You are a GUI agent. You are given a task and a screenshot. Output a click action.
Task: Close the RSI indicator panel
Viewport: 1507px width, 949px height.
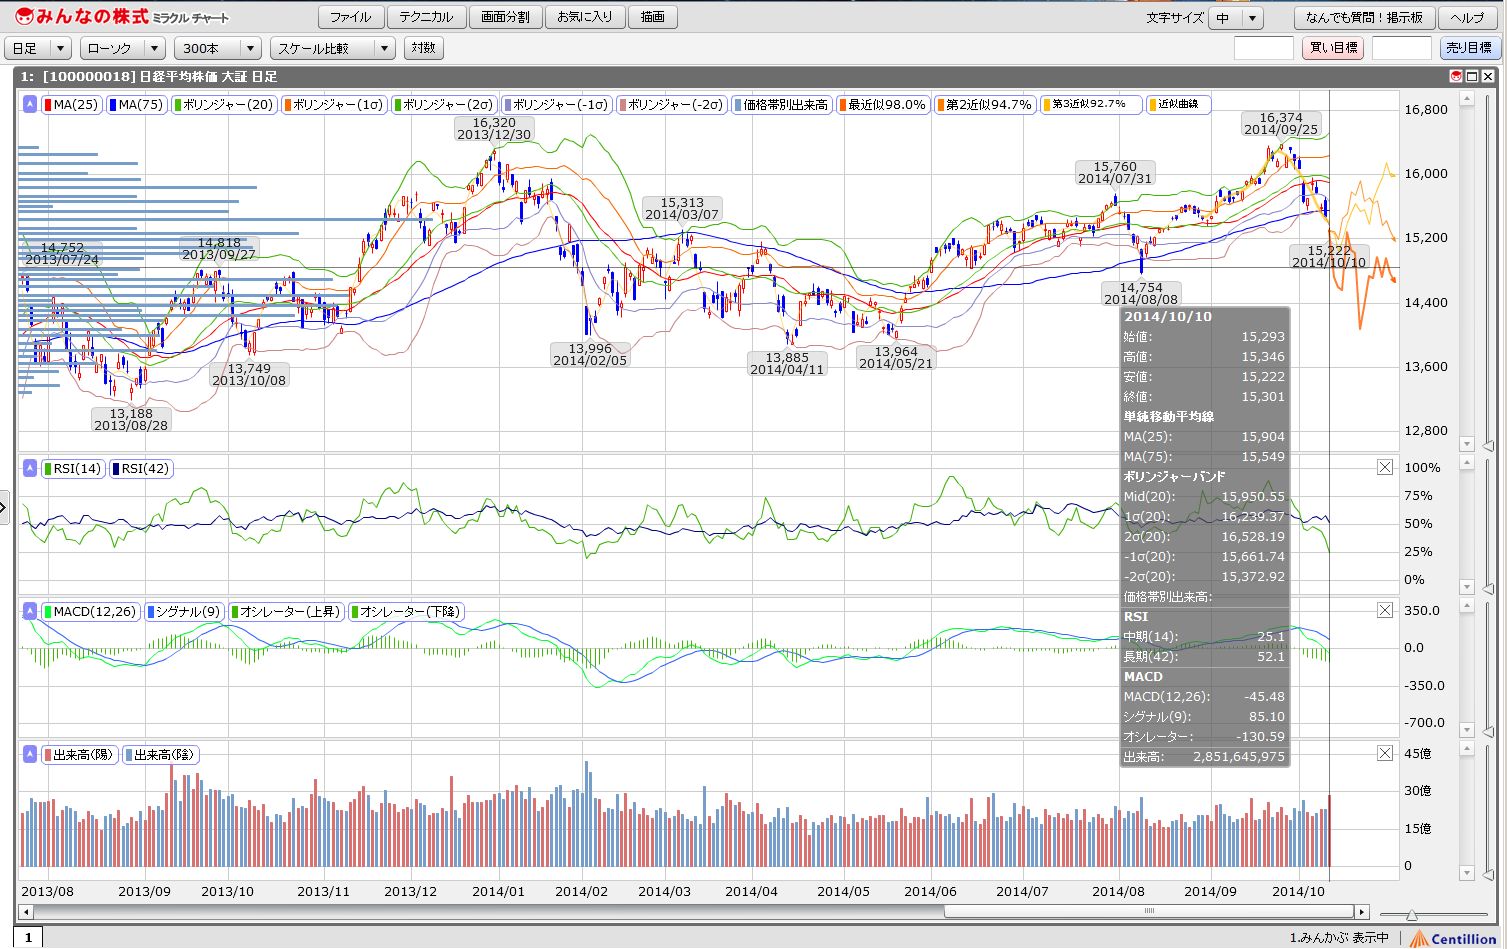pos(1385,467)
